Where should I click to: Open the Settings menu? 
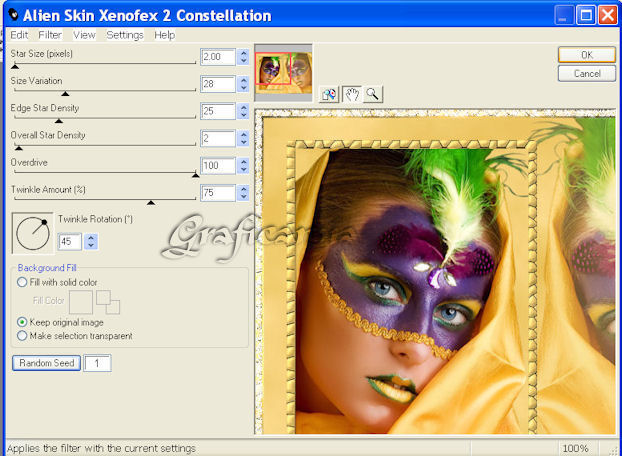[x=125, y=35]
